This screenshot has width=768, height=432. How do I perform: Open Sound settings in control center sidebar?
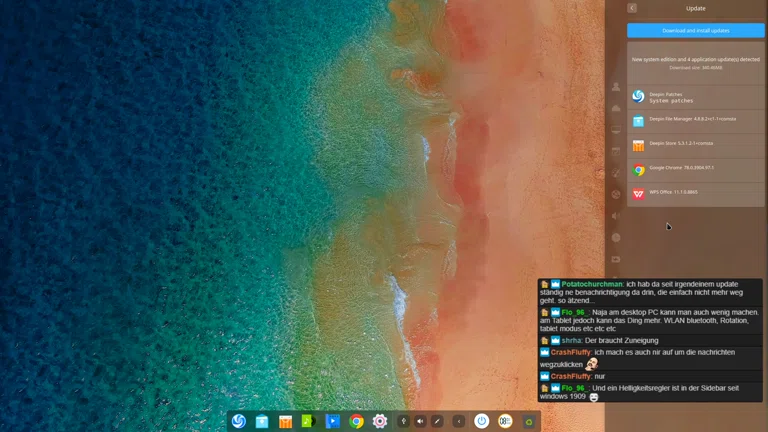616,216
